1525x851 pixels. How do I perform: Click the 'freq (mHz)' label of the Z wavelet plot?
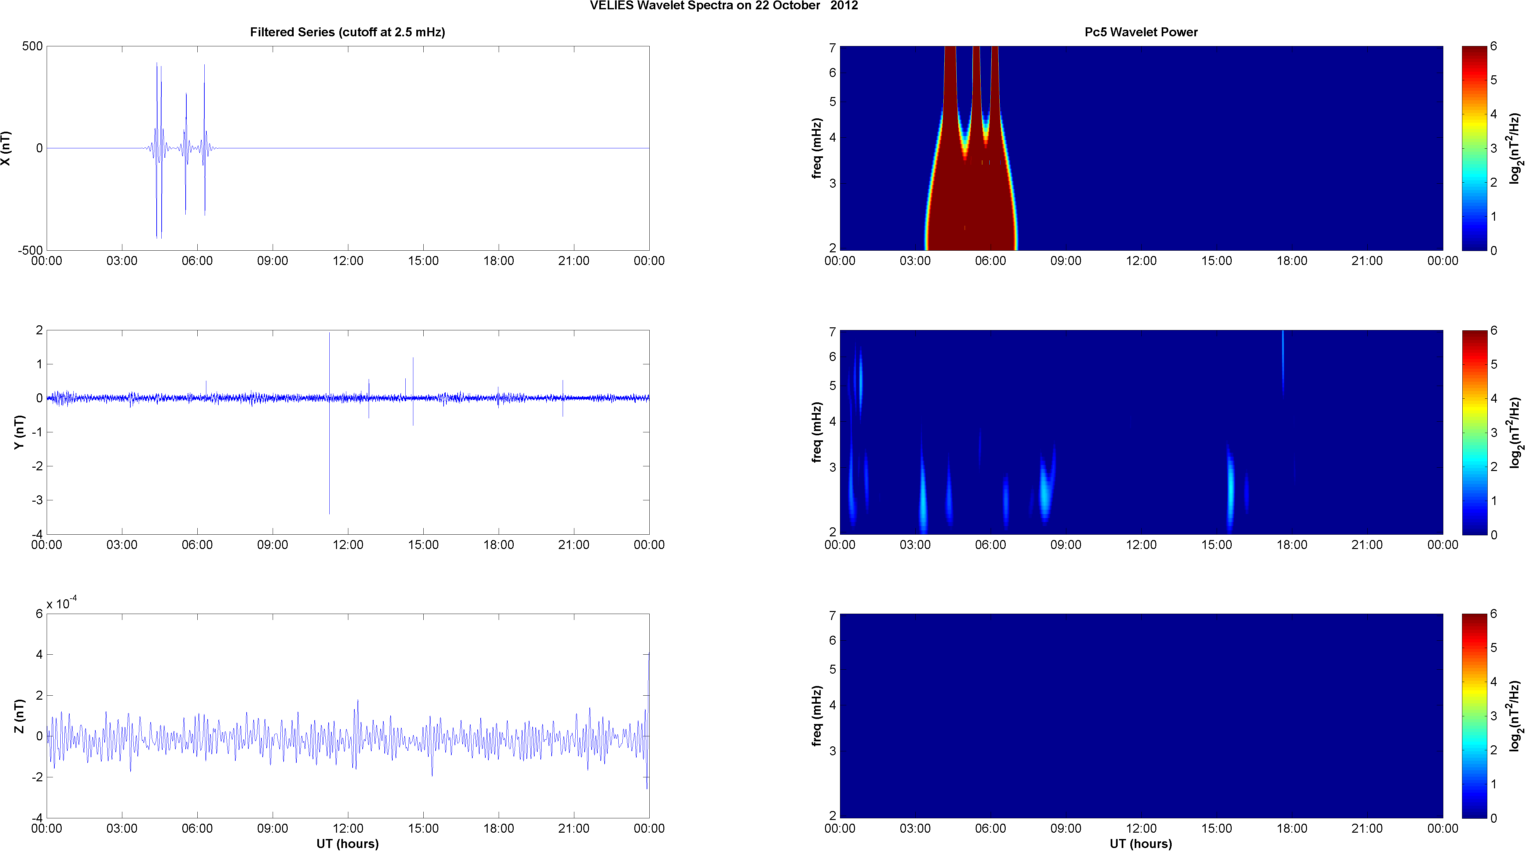pyautogui.click(x=817, y=716)
